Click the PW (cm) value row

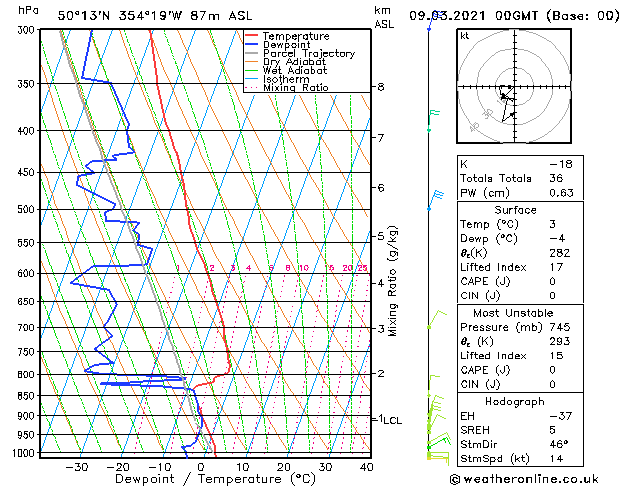(520, 193)
